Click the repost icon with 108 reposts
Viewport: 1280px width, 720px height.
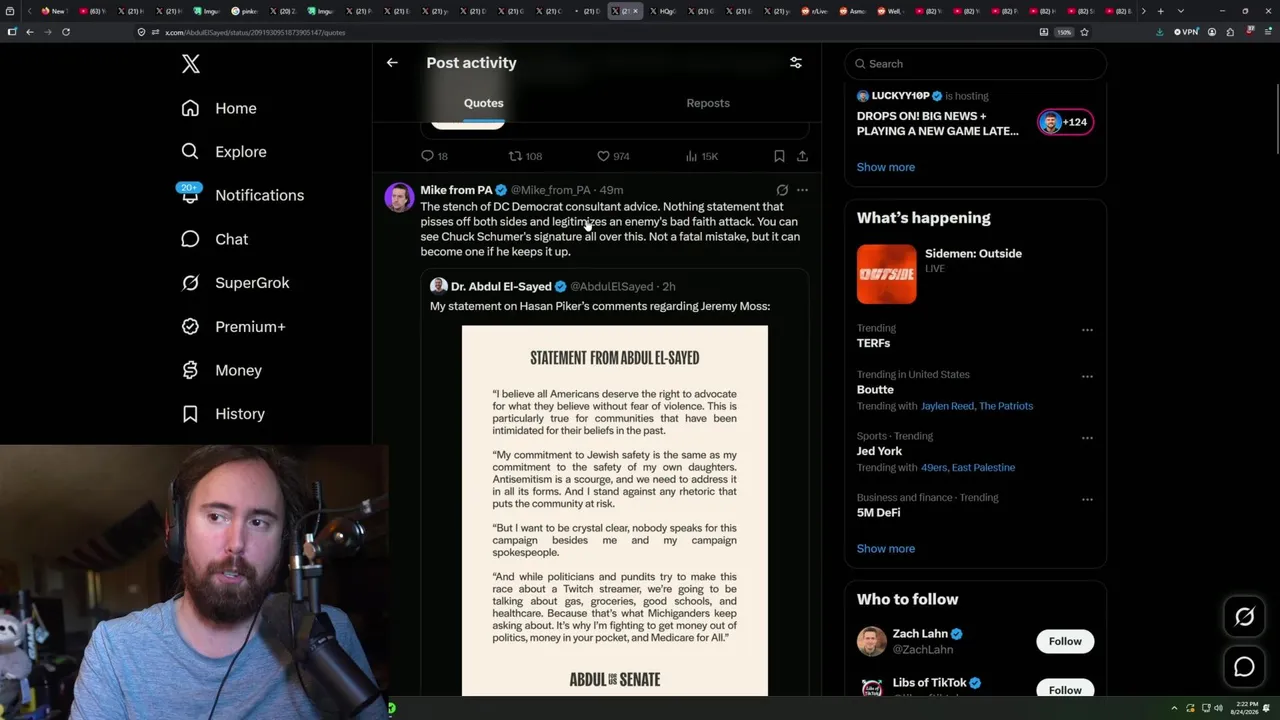click(x=515, y=156)
